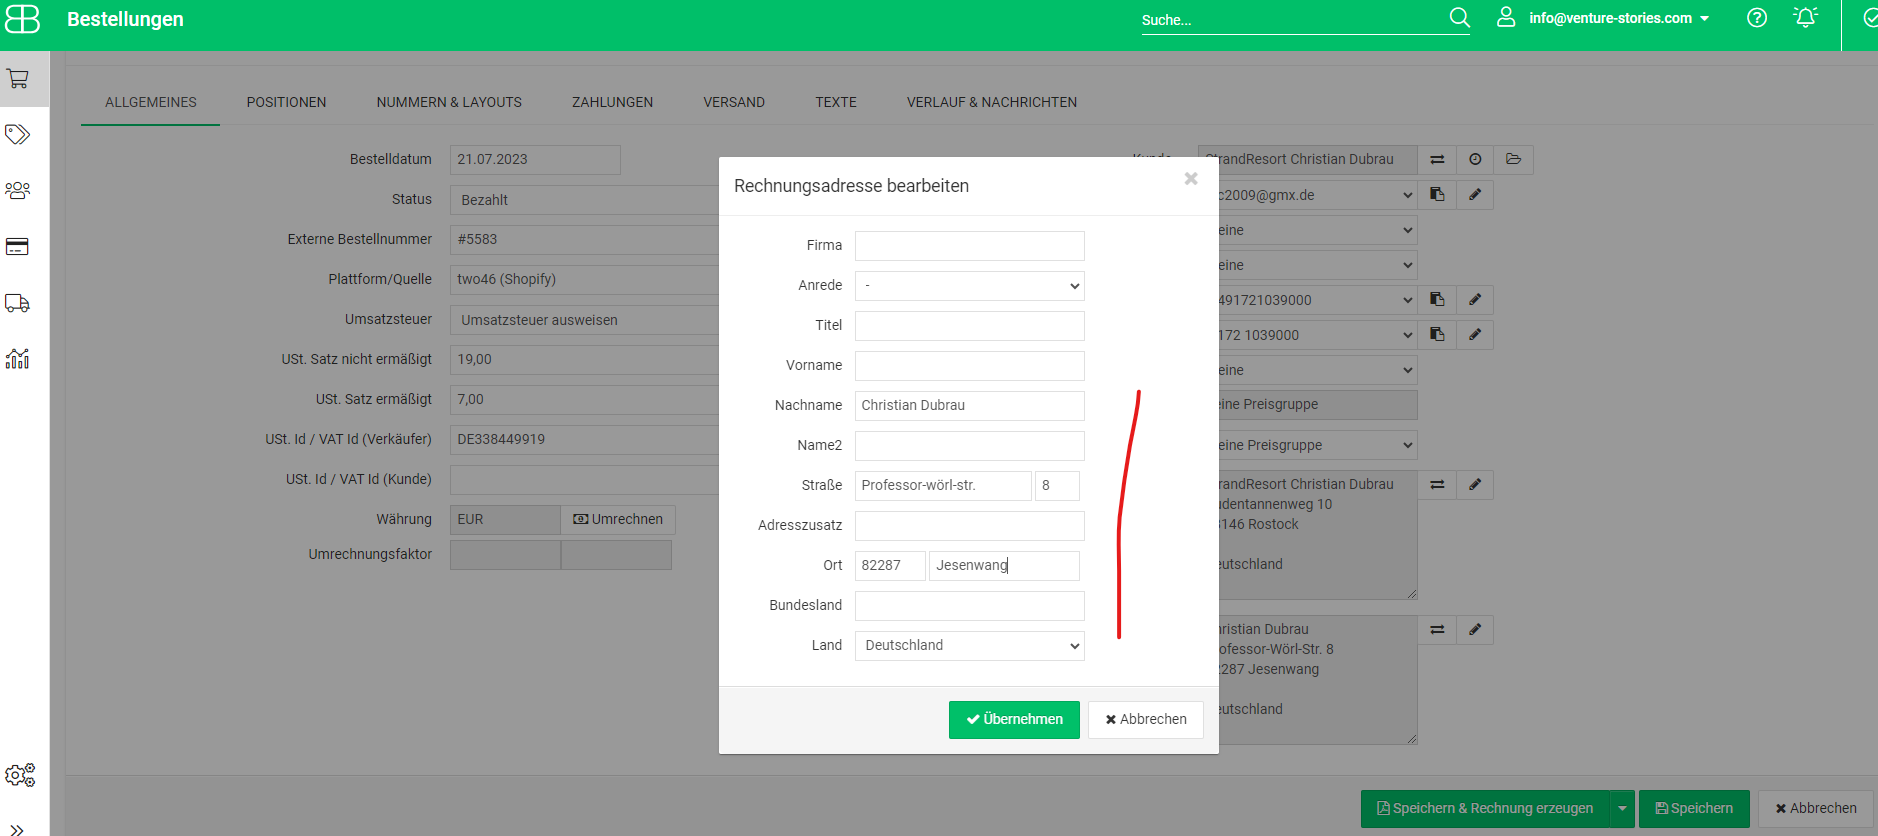Open the Land dropdown showing Deutschland
This screenshot has height=836, width=1878.
pos(970,646)
